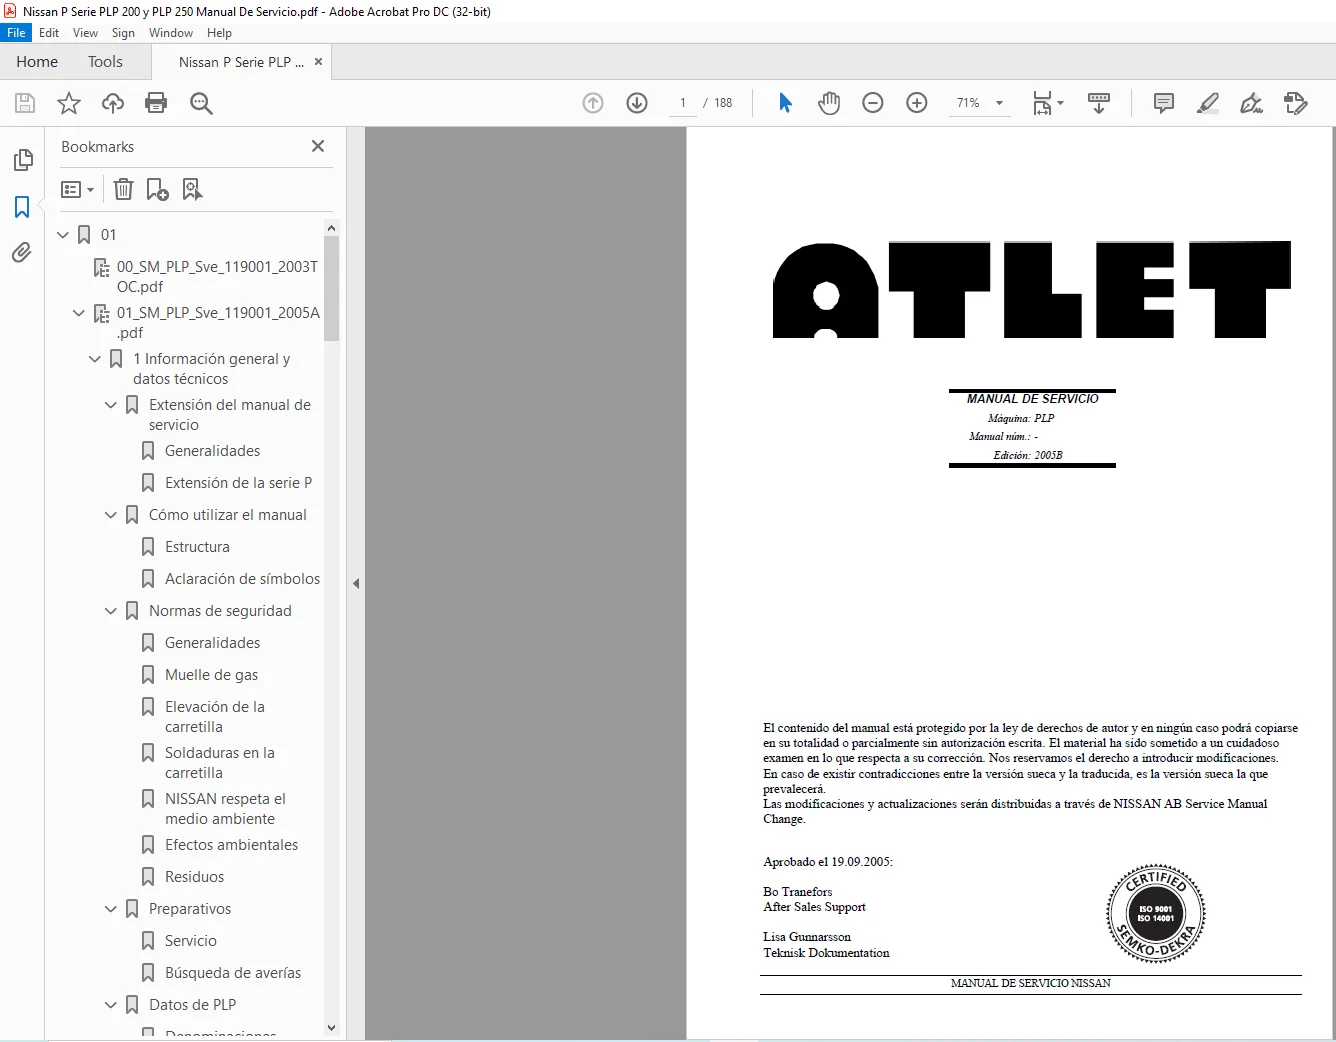Image resolution: width=1336 pixels, height=1042 pixels.
Task: Open the Edit menu
Action: [x=49, y=33]
